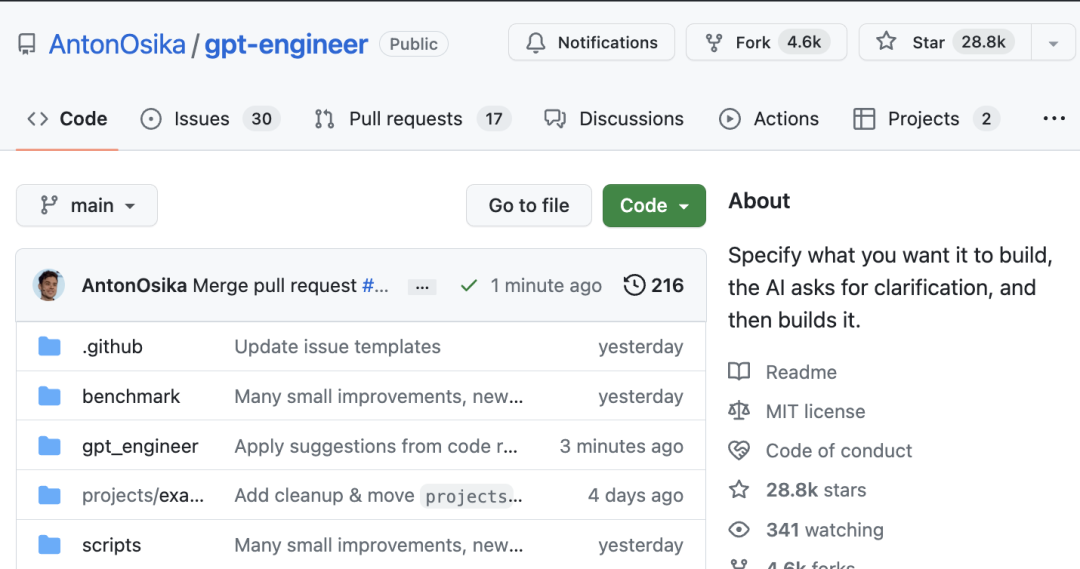Open the Merge pull request commit message
The image size is (1080, 569).
coord(274,285)
